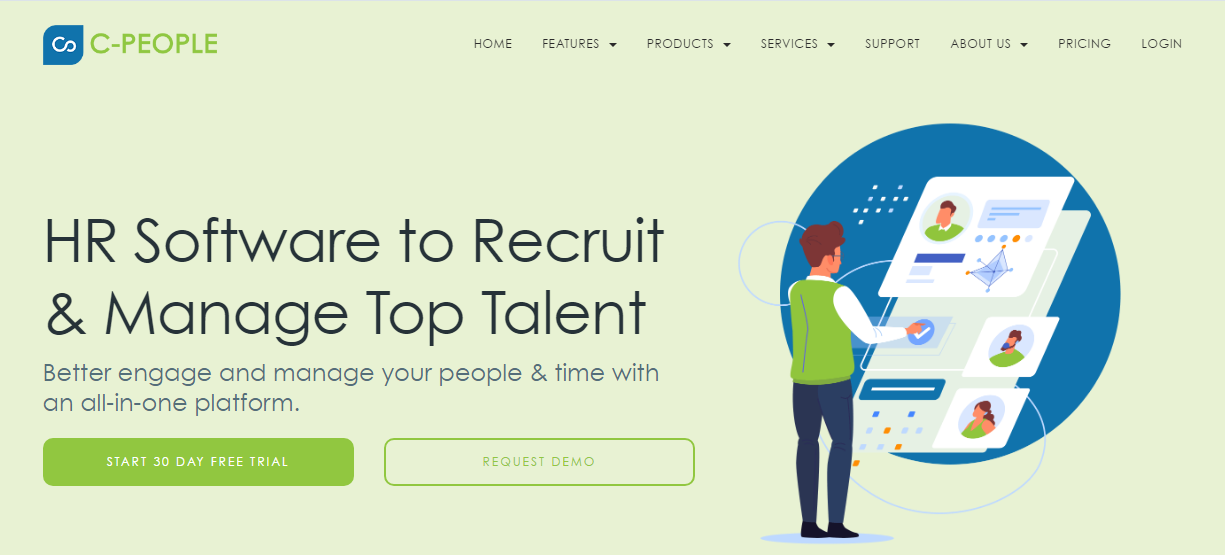This screenshot has height=555, width=1225.
Task: Expand the ABOUT US dropdown
Action: pos(989,44)
